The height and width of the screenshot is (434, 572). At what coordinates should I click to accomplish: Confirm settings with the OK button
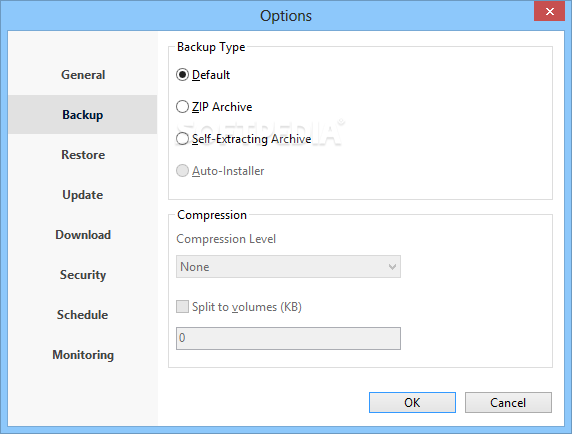point(412,403)
